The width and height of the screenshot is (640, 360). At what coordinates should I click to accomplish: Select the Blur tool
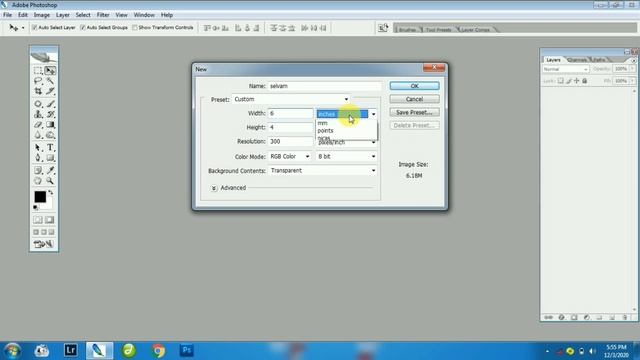tap(38, 135)
